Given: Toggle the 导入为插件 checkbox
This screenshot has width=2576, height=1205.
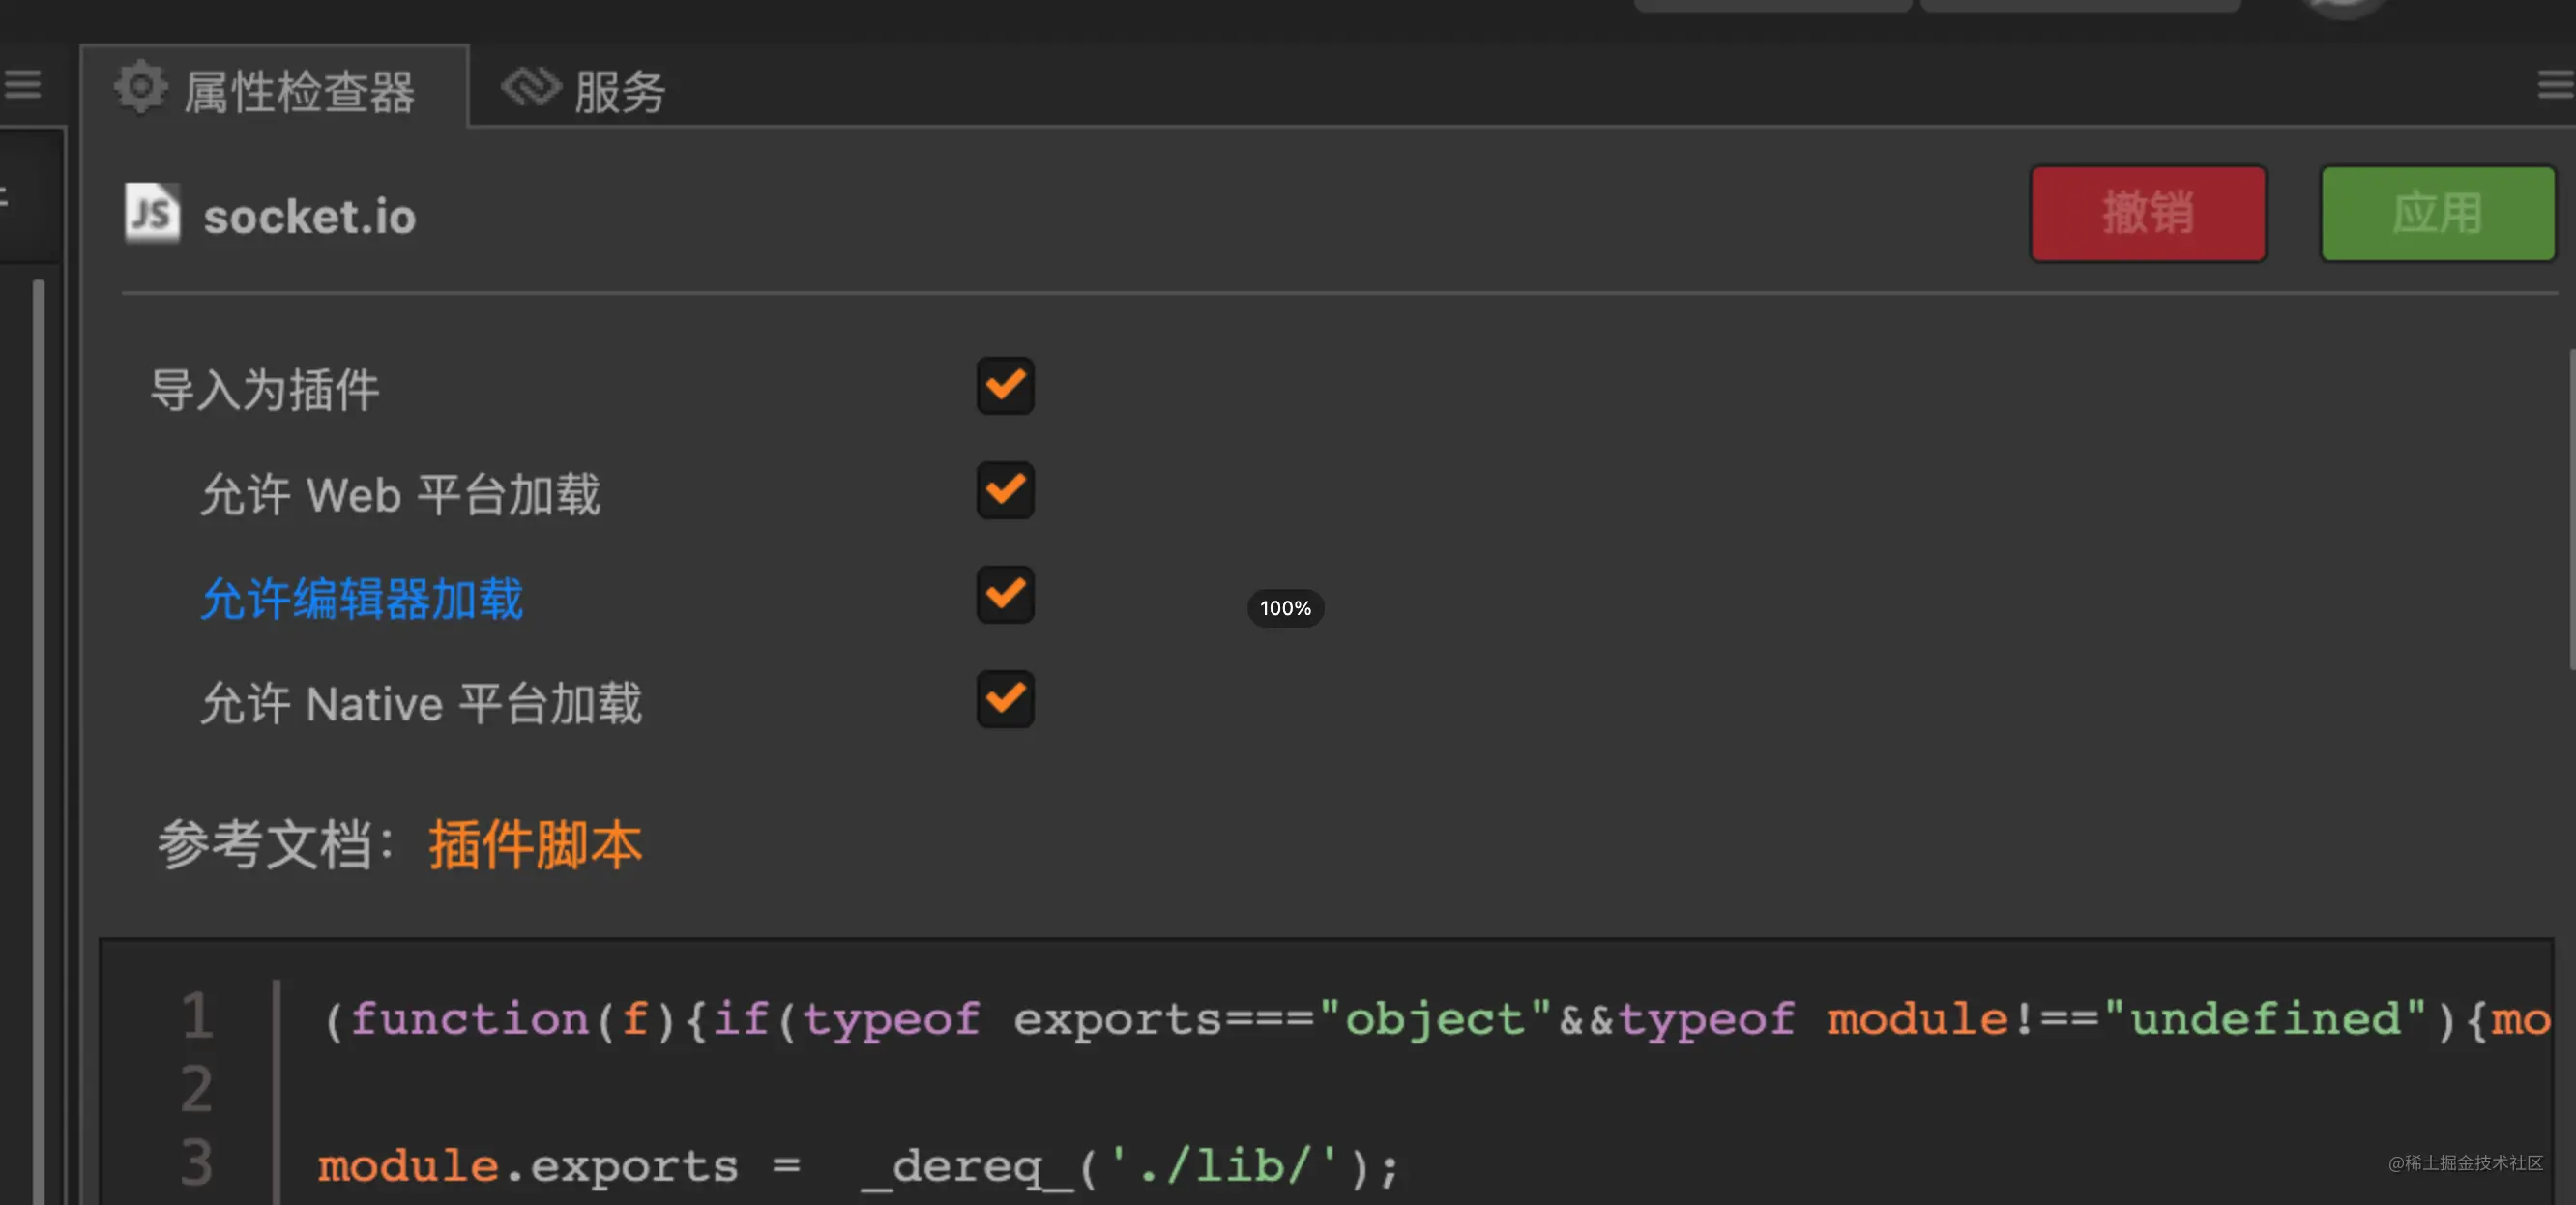Looking at the screenshot, I should tap(1005, 386).
